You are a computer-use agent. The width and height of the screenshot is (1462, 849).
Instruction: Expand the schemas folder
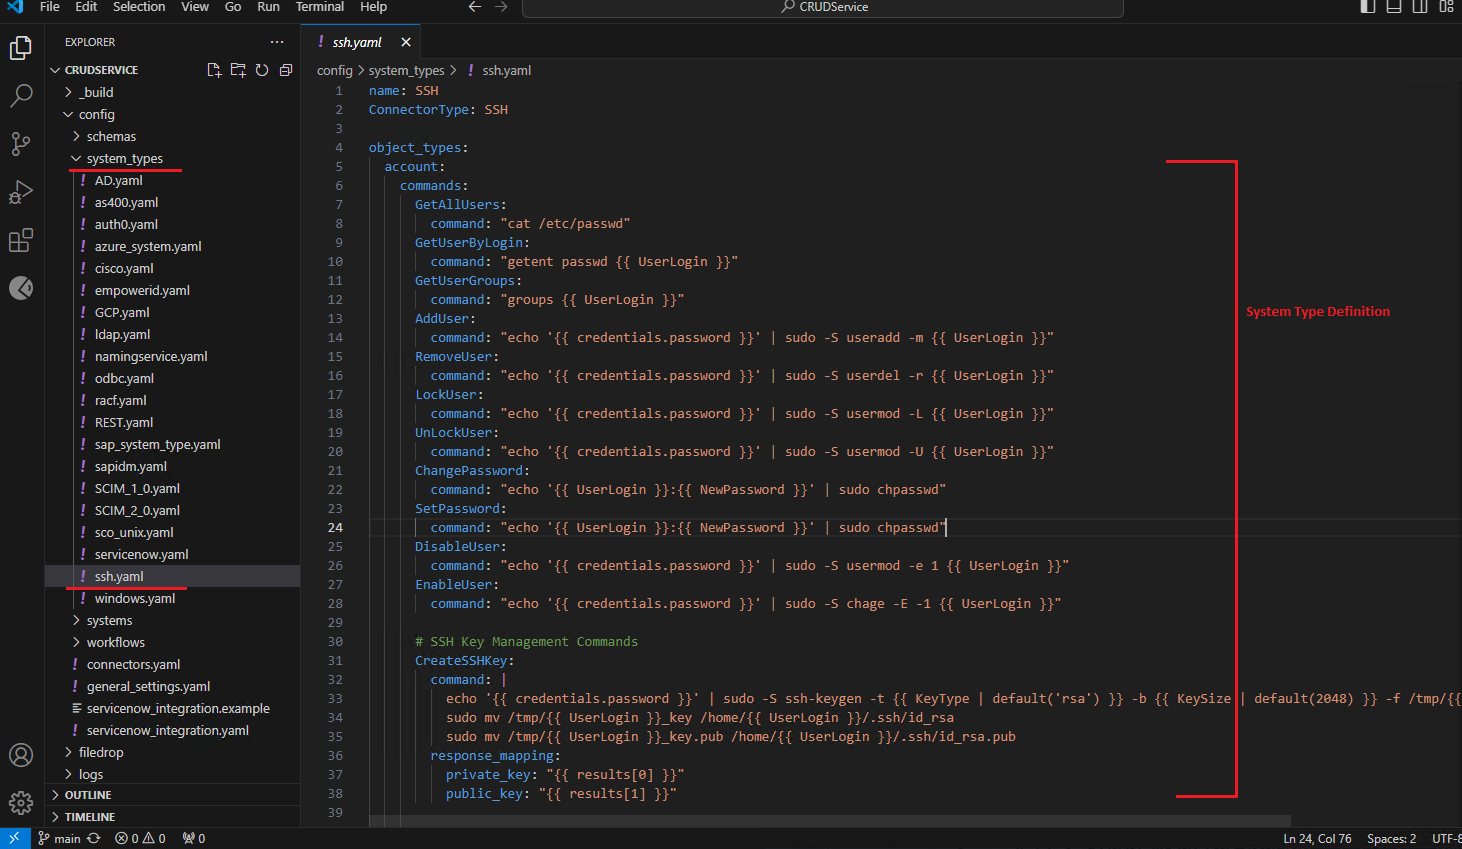click(172, 136)
